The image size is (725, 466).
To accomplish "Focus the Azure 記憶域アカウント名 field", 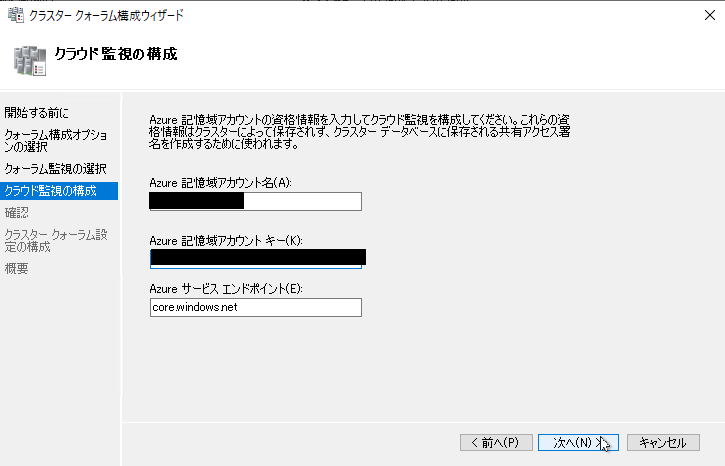I will pos(255,201).
